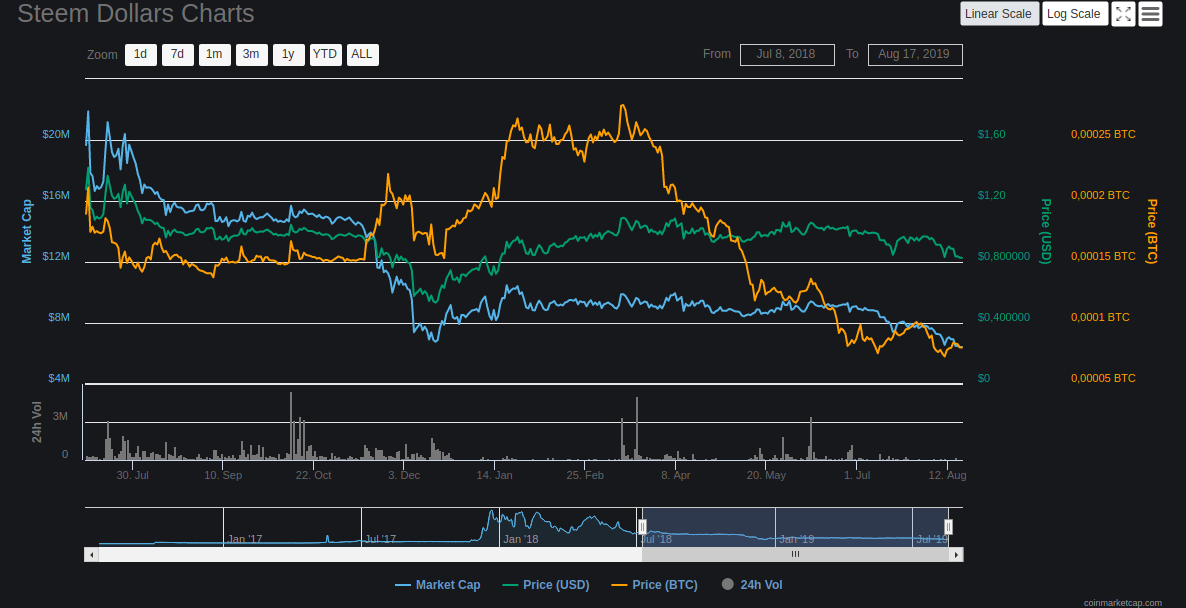Click the Price (USD) axis title
The width and height of the screenshot is (1186, 608).
click(x=1046, y=231)
